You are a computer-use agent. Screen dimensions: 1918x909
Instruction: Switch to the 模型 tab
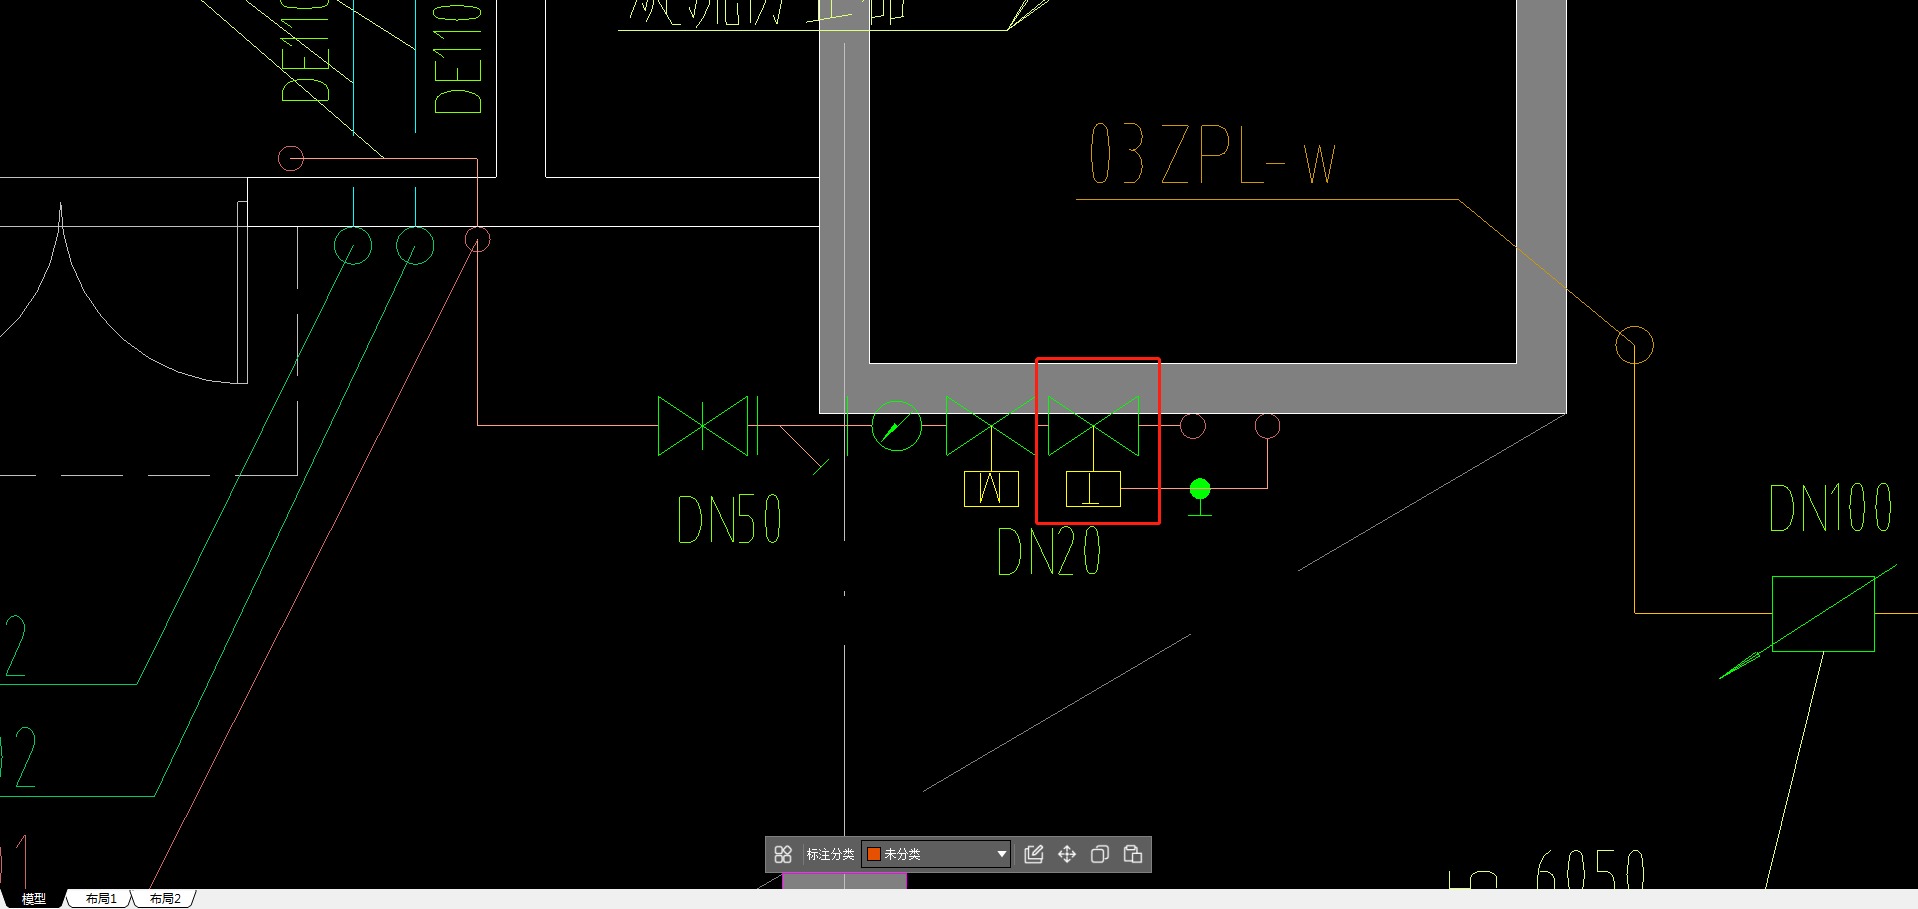point(34,899)
